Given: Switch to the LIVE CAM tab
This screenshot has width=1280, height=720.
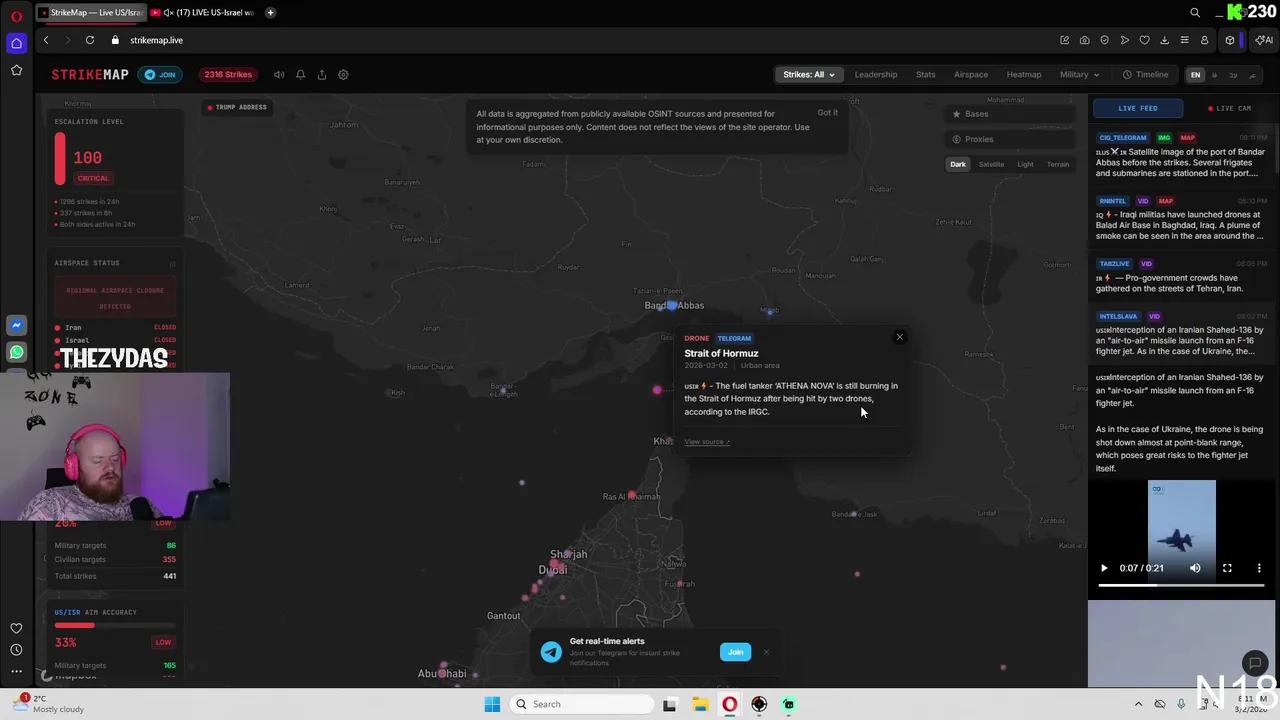Looking at the screenshot, I should [1230, 108].
